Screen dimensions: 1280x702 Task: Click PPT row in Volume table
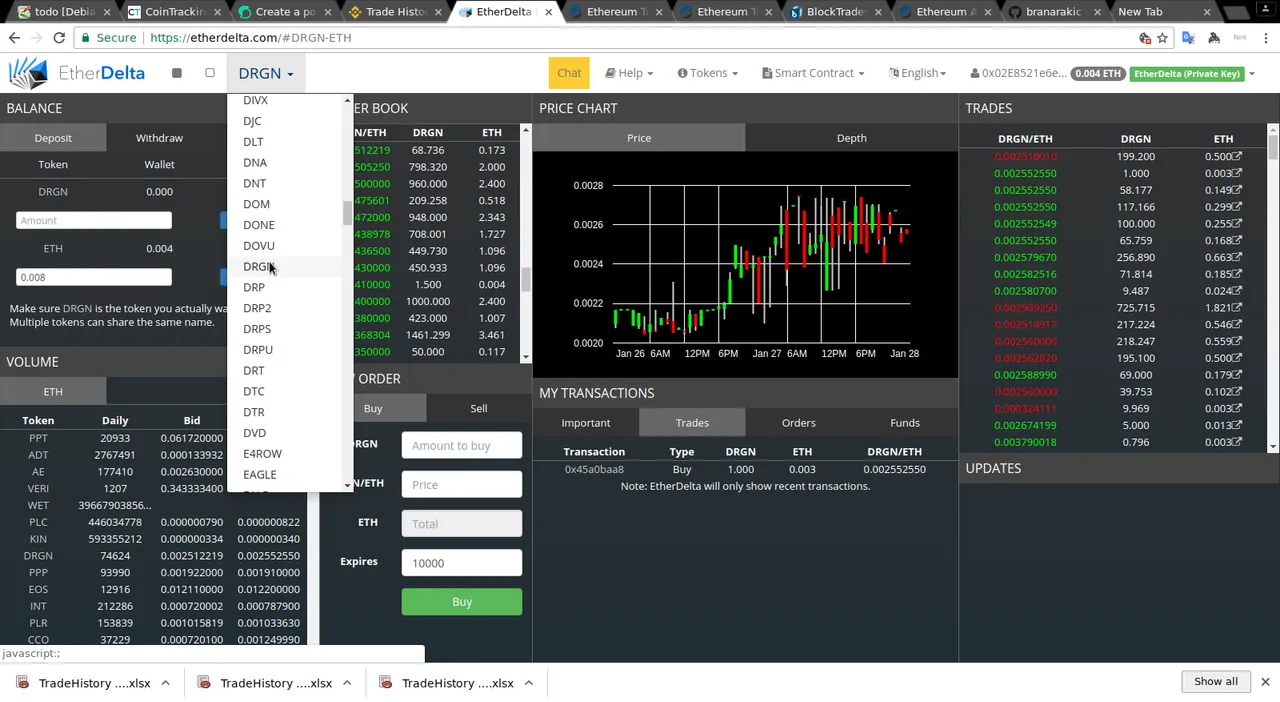click(153, 438)
